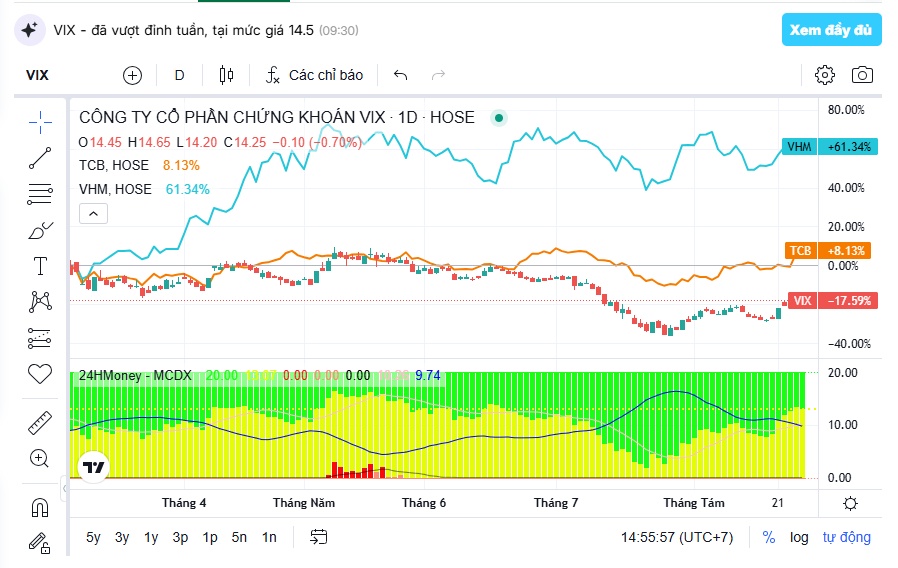Toggle the log scale

point(799,537)
